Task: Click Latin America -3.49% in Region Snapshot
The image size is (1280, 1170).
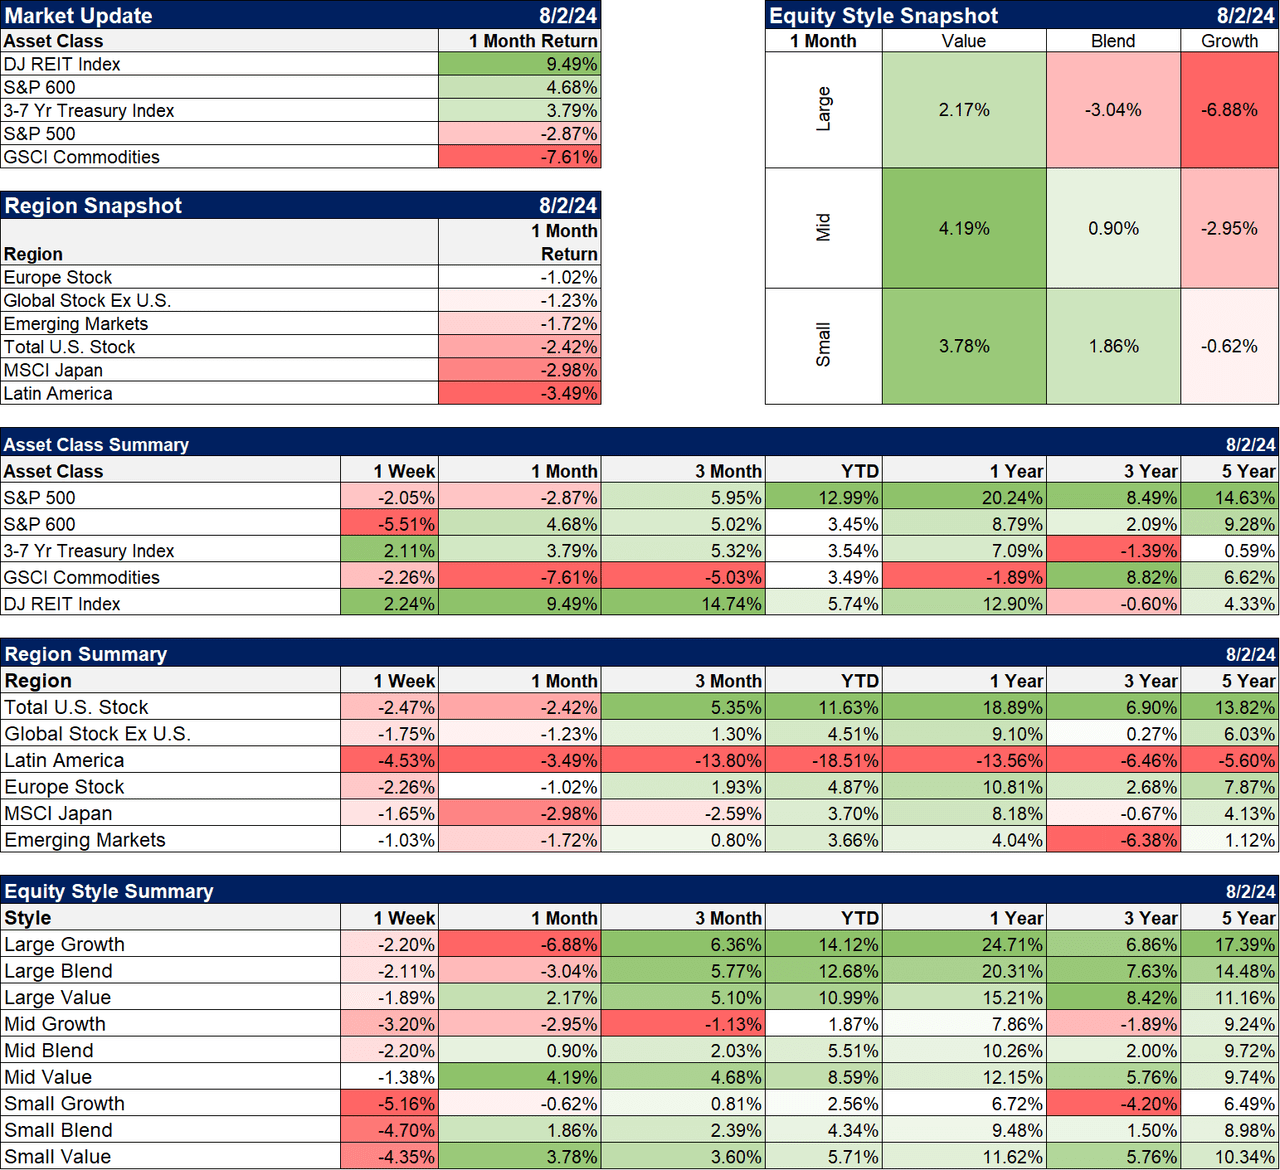Action: pos(519,392)
